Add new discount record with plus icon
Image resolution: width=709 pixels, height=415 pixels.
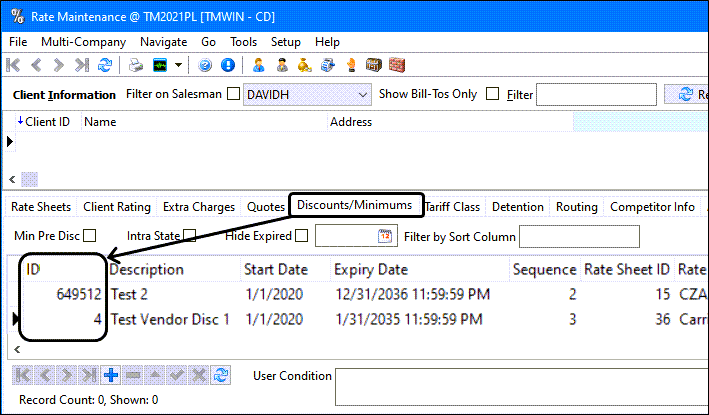tap(111, 375)
